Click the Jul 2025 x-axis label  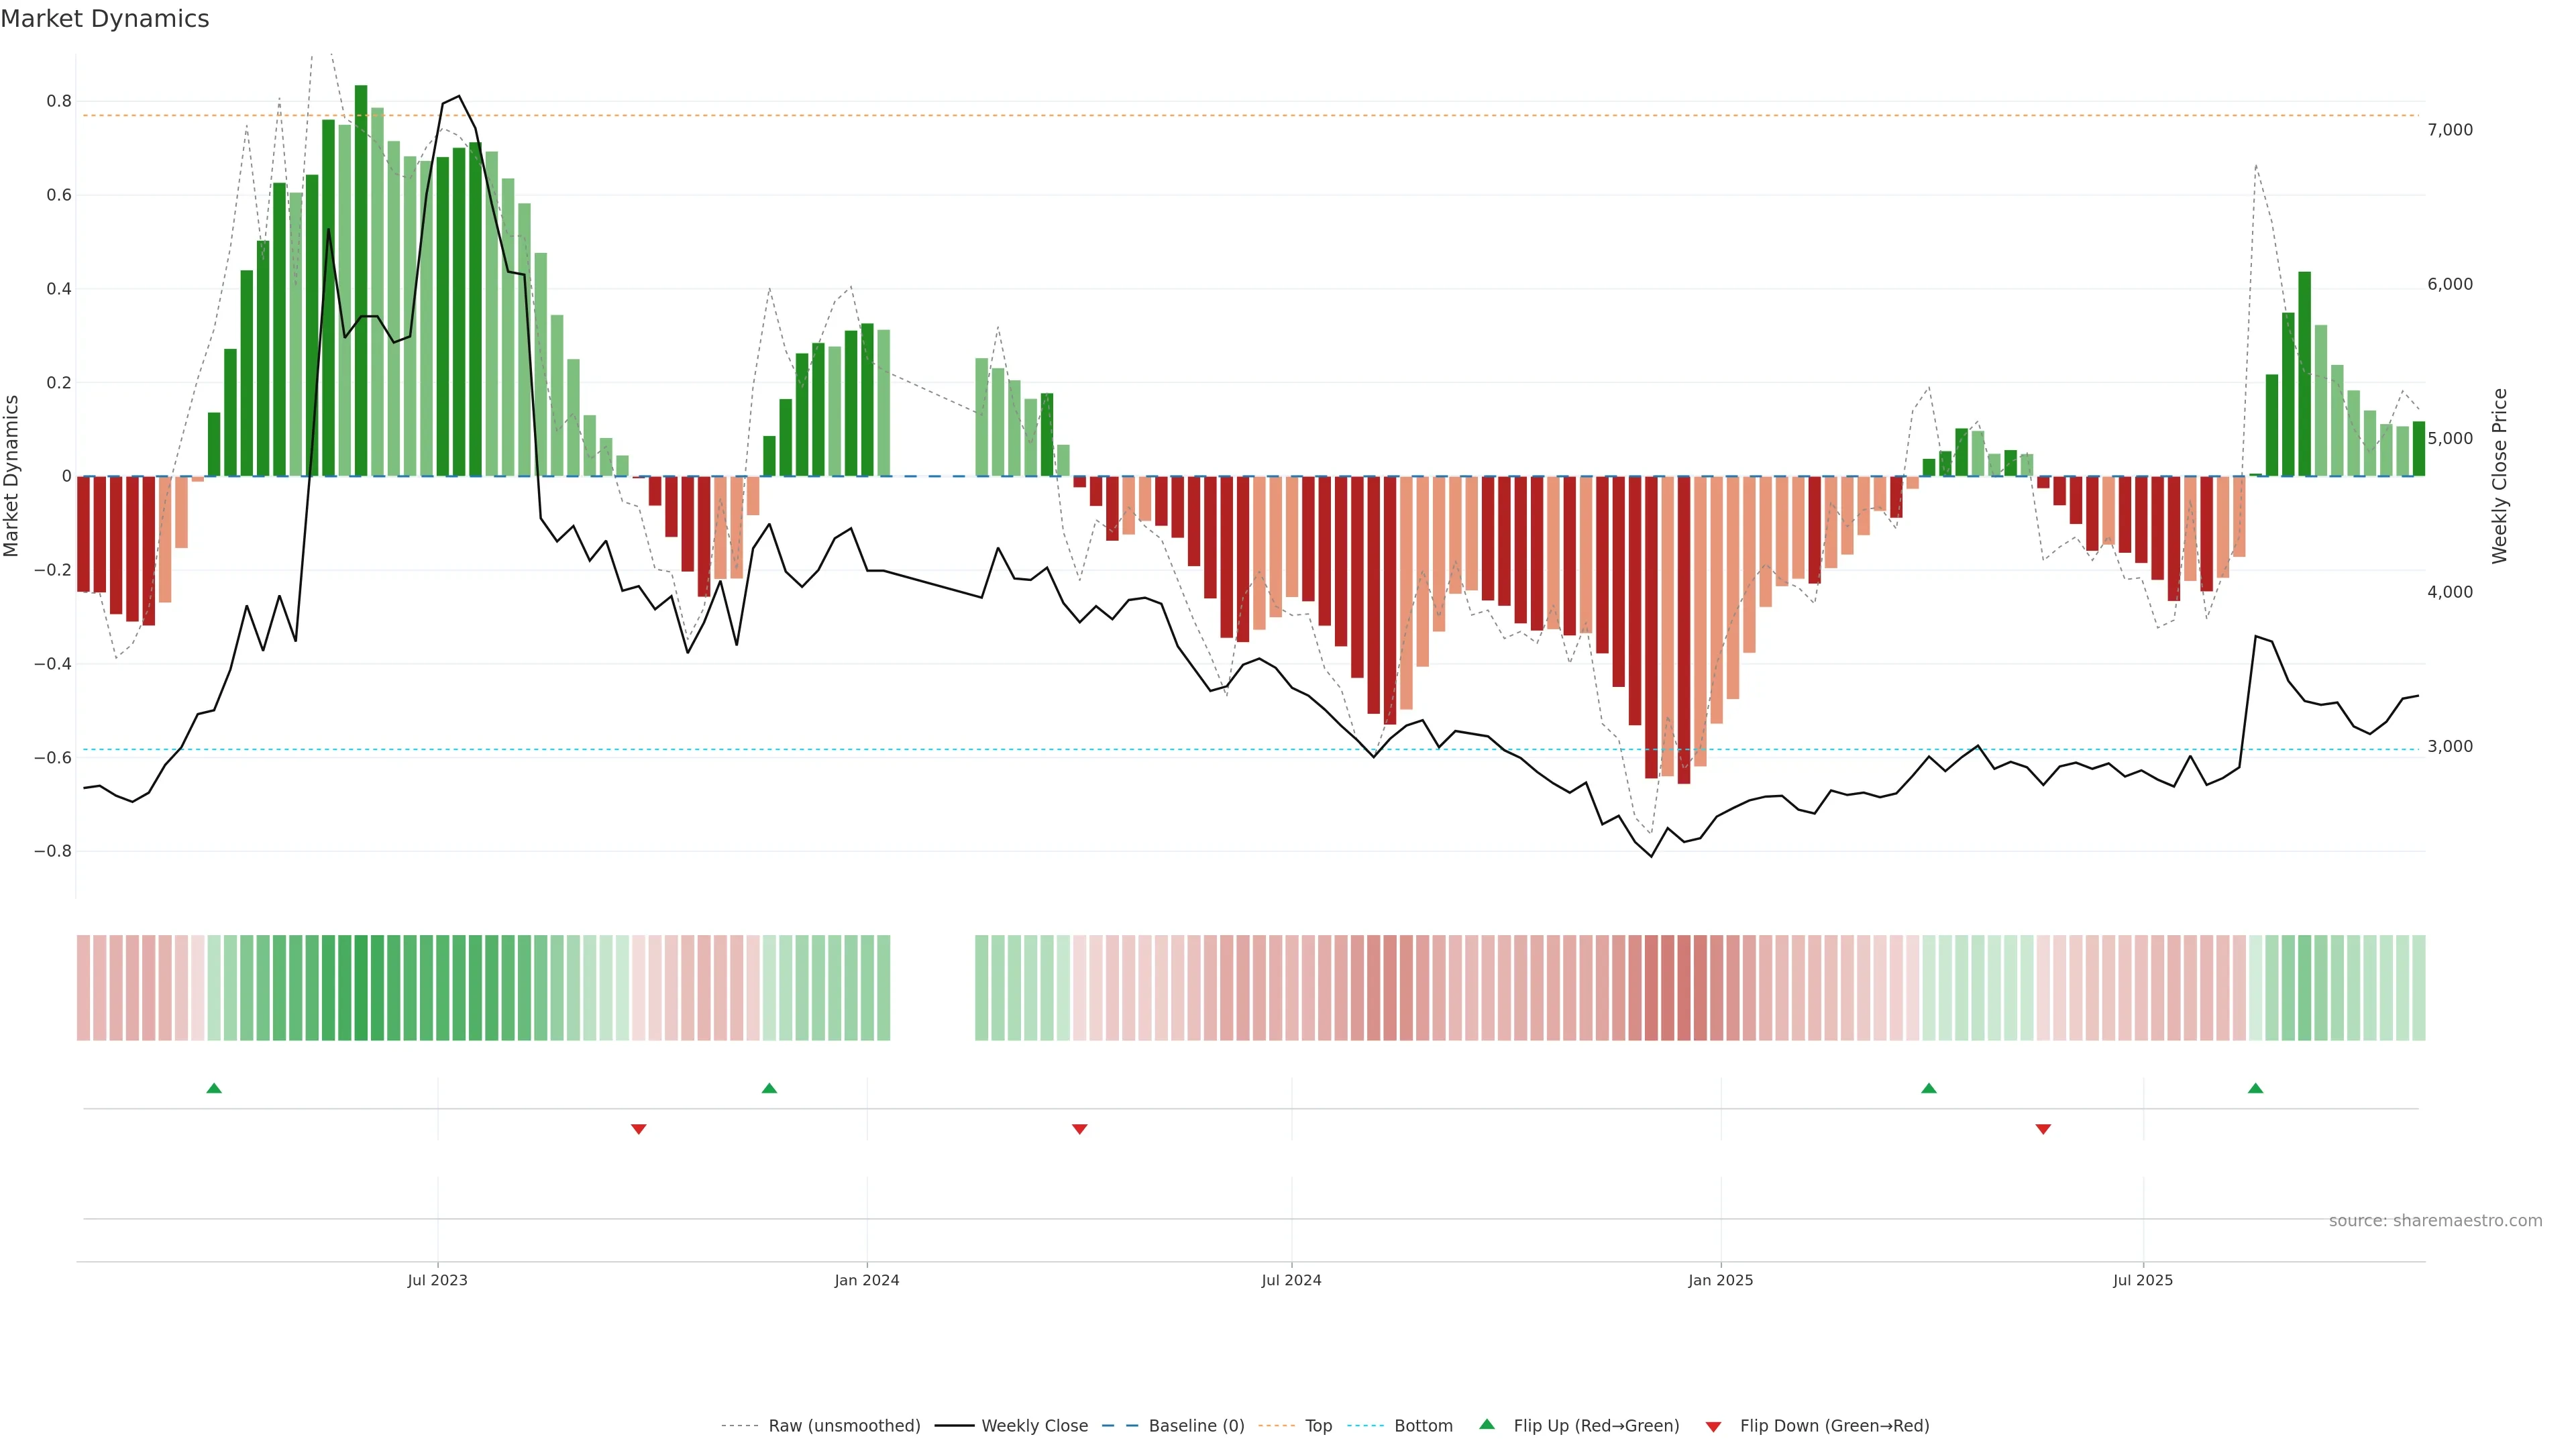coord(2143,1280)
